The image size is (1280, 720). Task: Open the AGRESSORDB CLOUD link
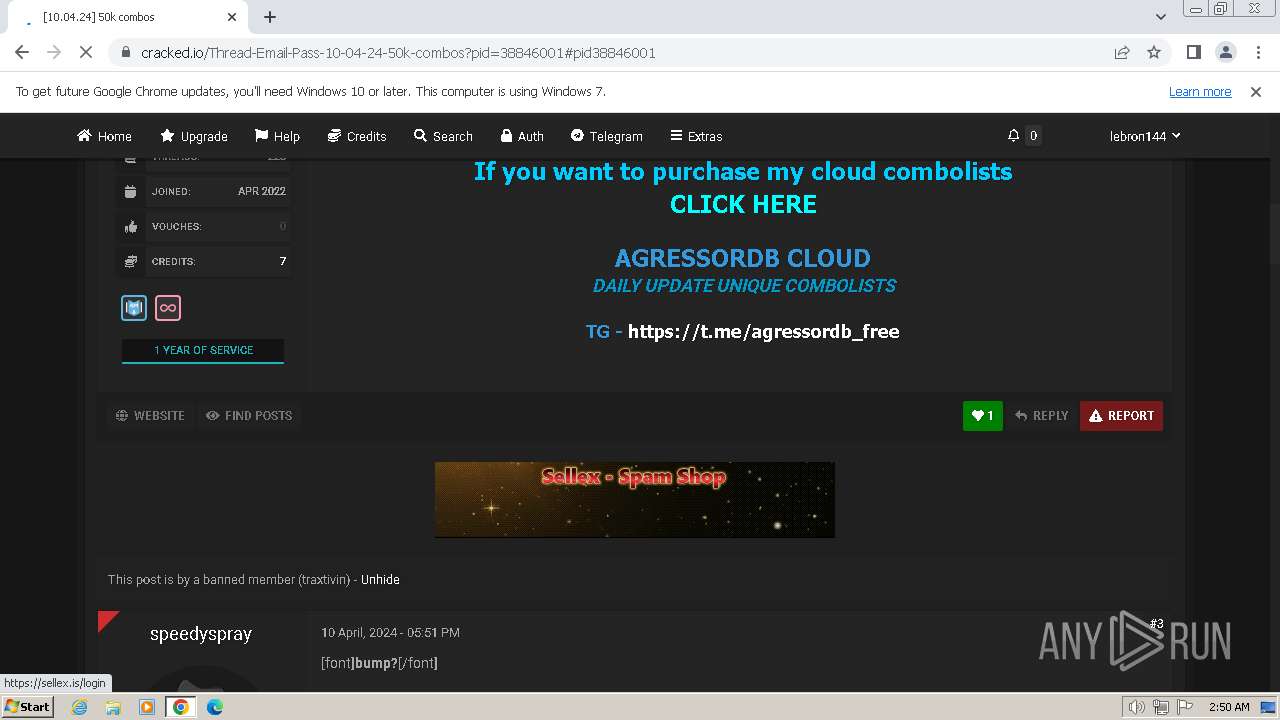742,258
